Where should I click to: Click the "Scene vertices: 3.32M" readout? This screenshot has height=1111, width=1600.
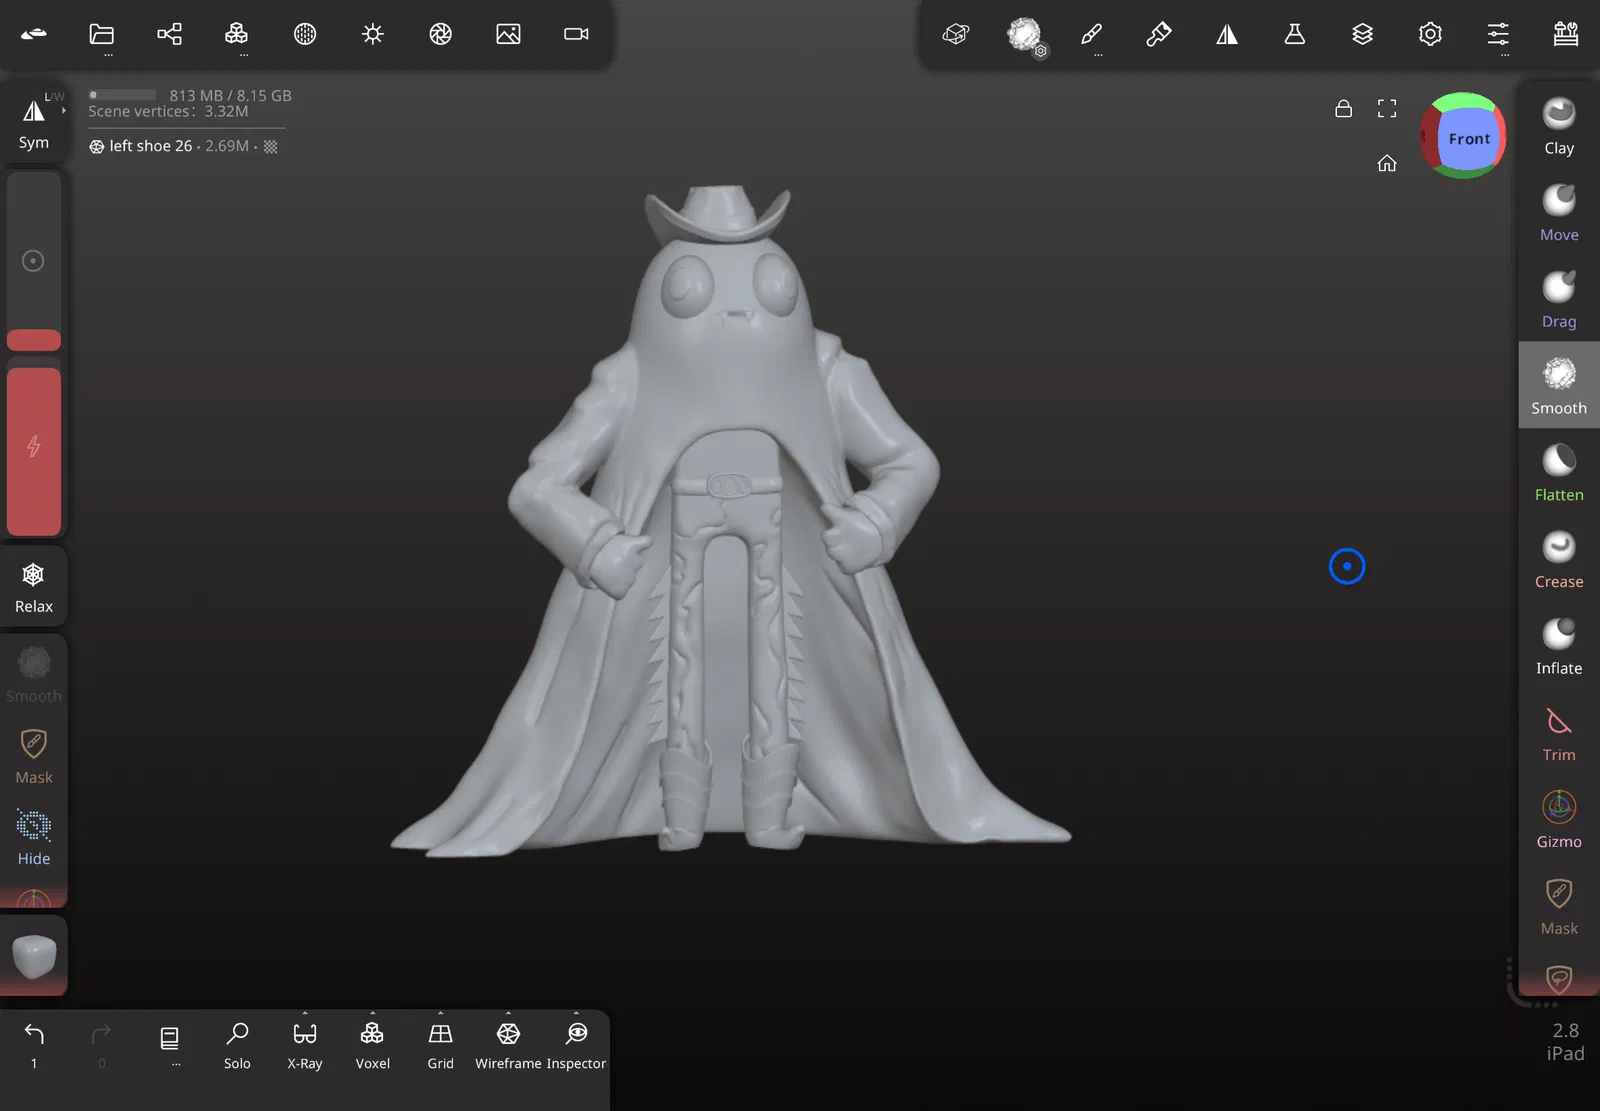(x=168, y=111)
